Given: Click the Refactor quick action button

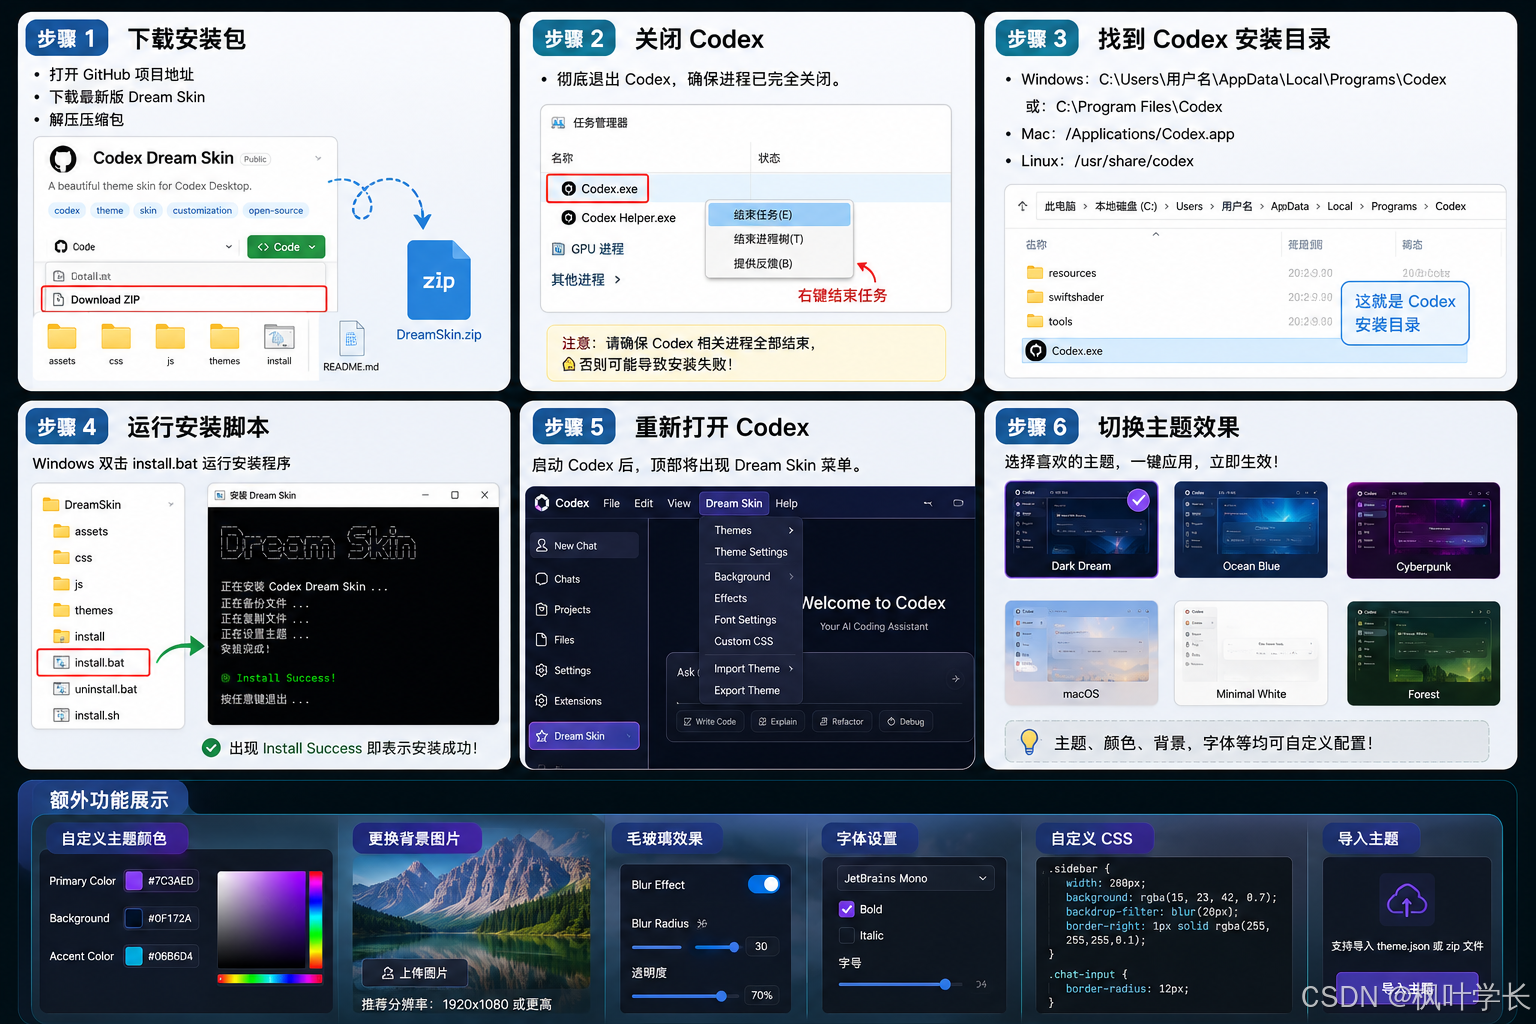Looking at the screenshot, I should [841, 721].
